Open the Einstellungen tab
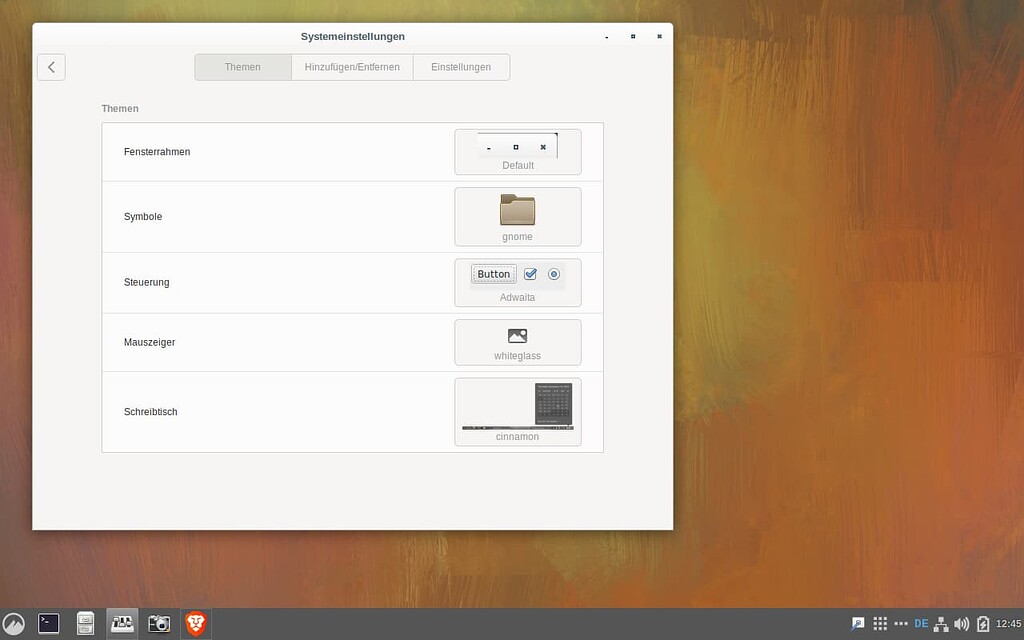The width and height of the screenshot is (1024, 640). pos(461,67)
